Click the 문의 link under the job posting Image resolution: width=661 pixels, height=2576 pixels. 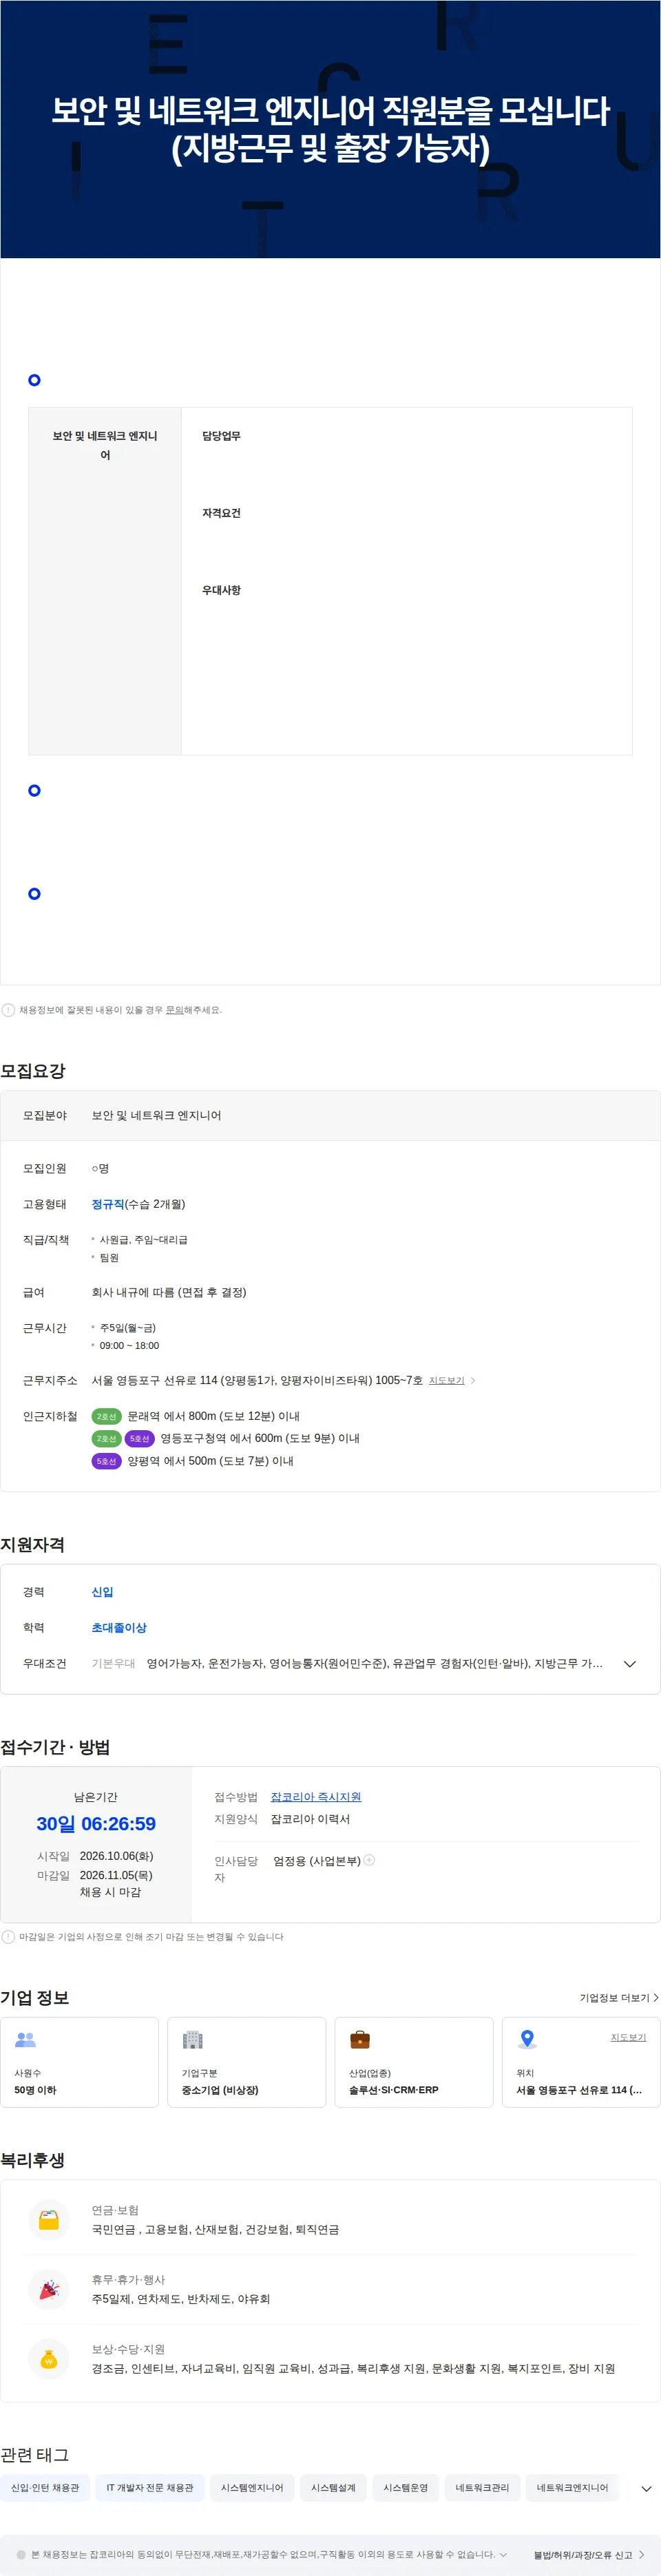pyautogui.click(x=174, y=1010)
